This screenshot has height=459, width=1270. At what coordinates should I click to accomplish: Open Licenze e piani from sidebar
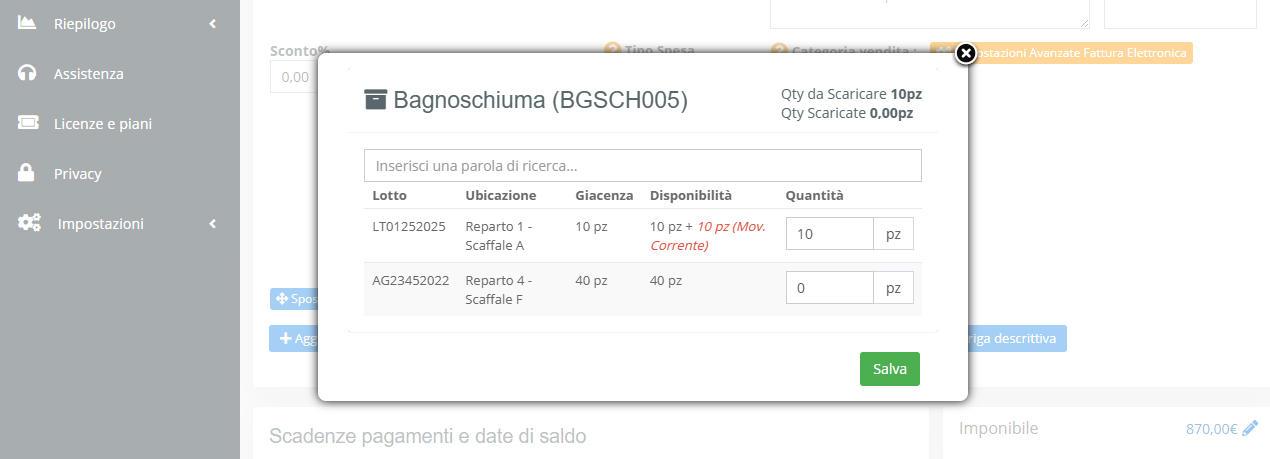(x=102, y=124)
